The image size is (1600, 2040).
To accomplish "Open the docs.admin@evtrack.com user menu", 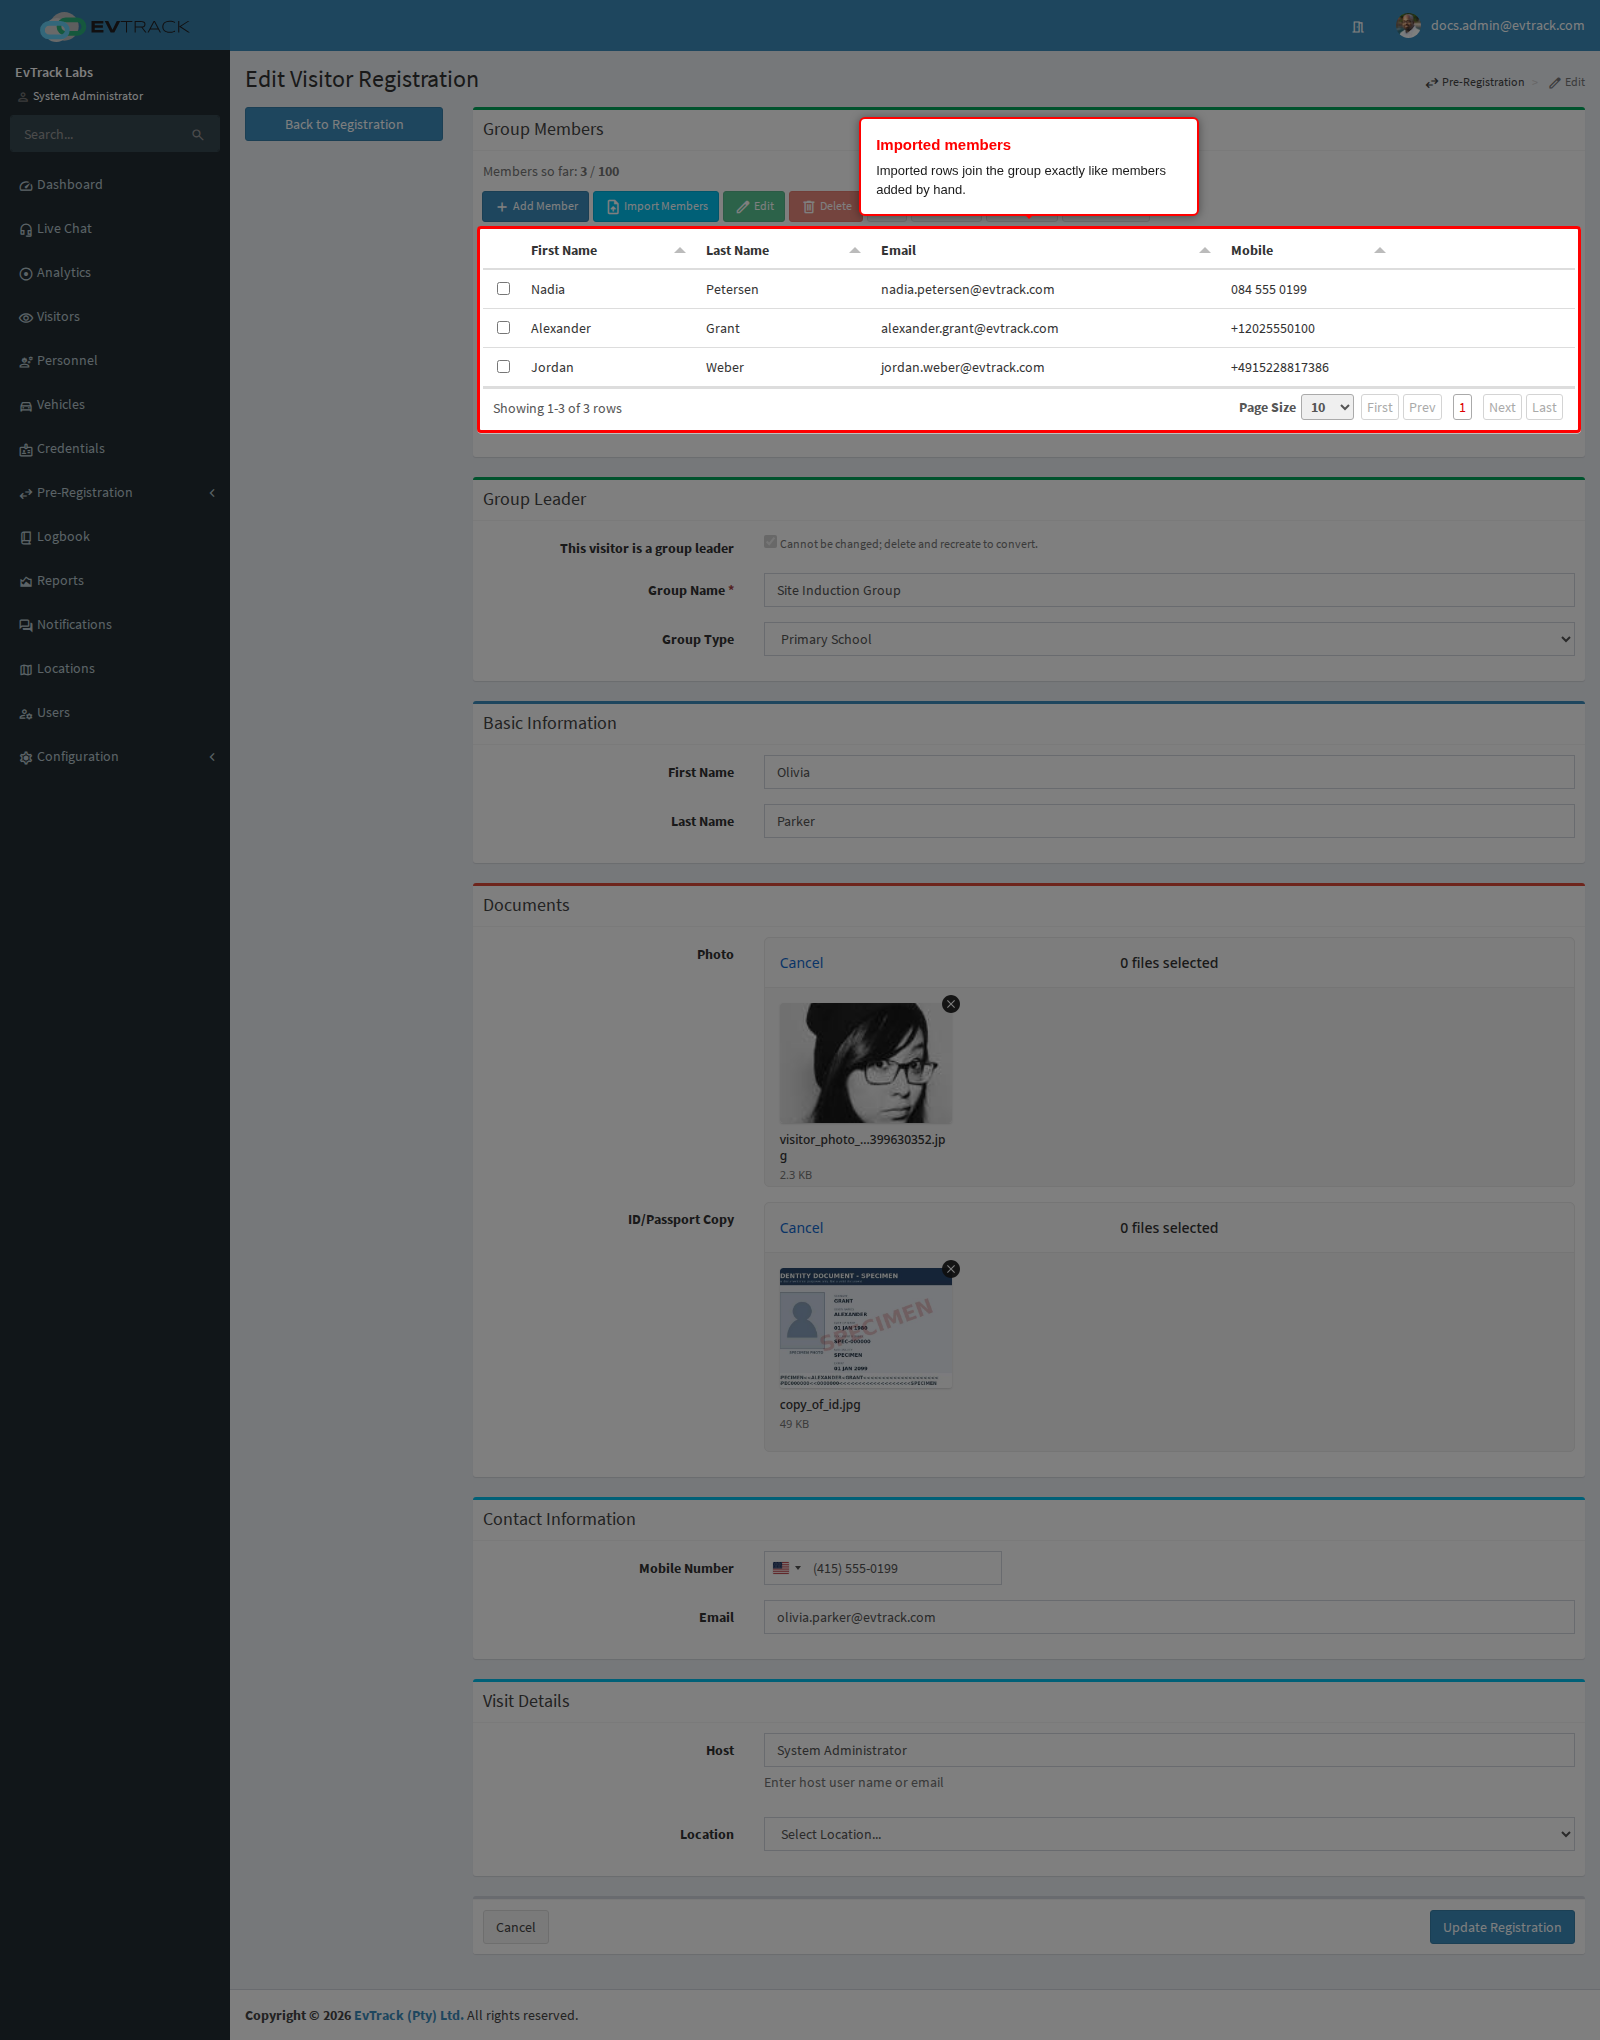I will (x=1491, y=26).
